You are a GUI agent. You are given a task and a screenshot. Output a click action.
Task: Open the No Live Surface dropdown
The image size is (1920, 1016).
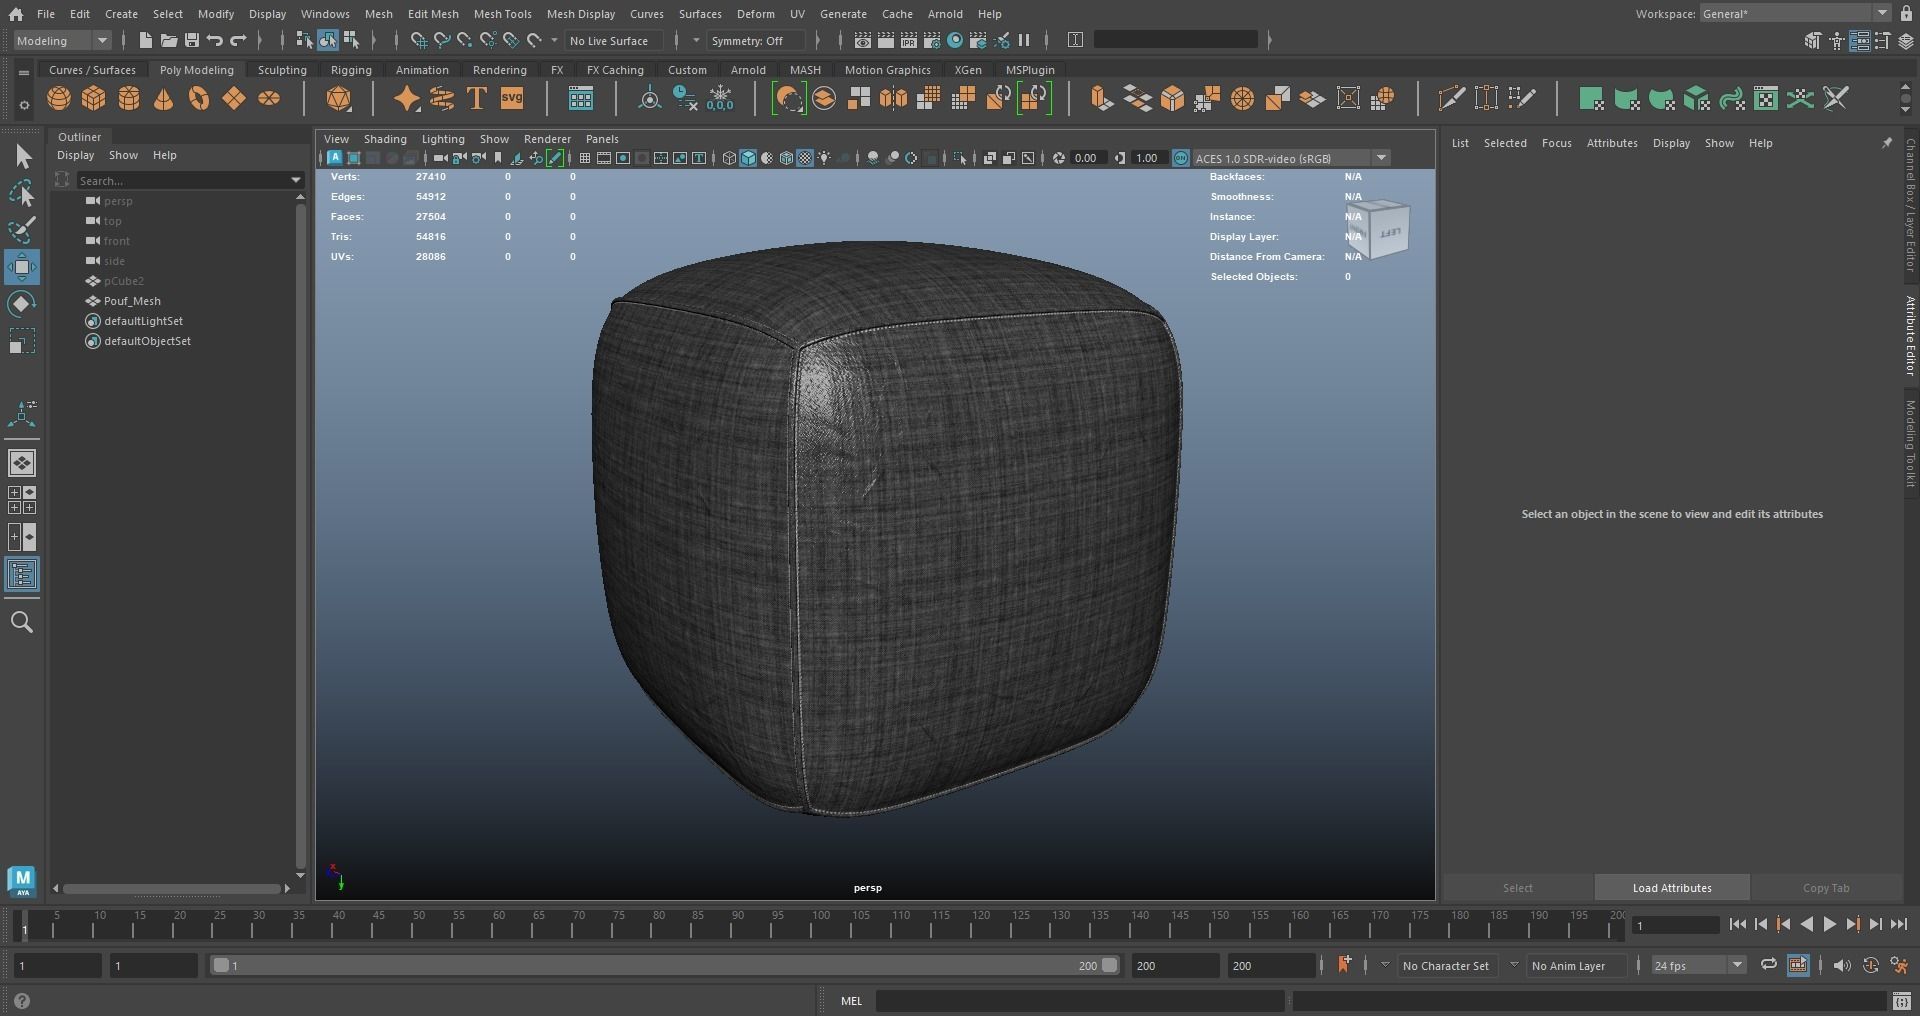pos(616,41)
